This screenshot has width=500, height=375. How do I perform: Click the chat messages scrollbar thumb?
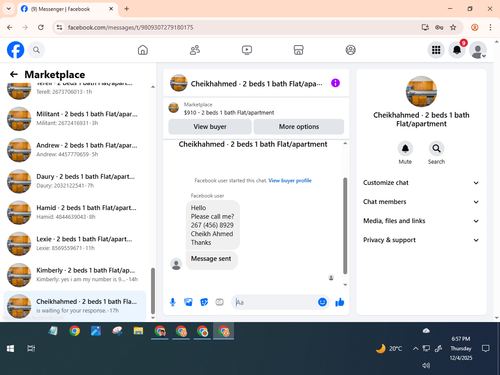(x=345, y=226)
